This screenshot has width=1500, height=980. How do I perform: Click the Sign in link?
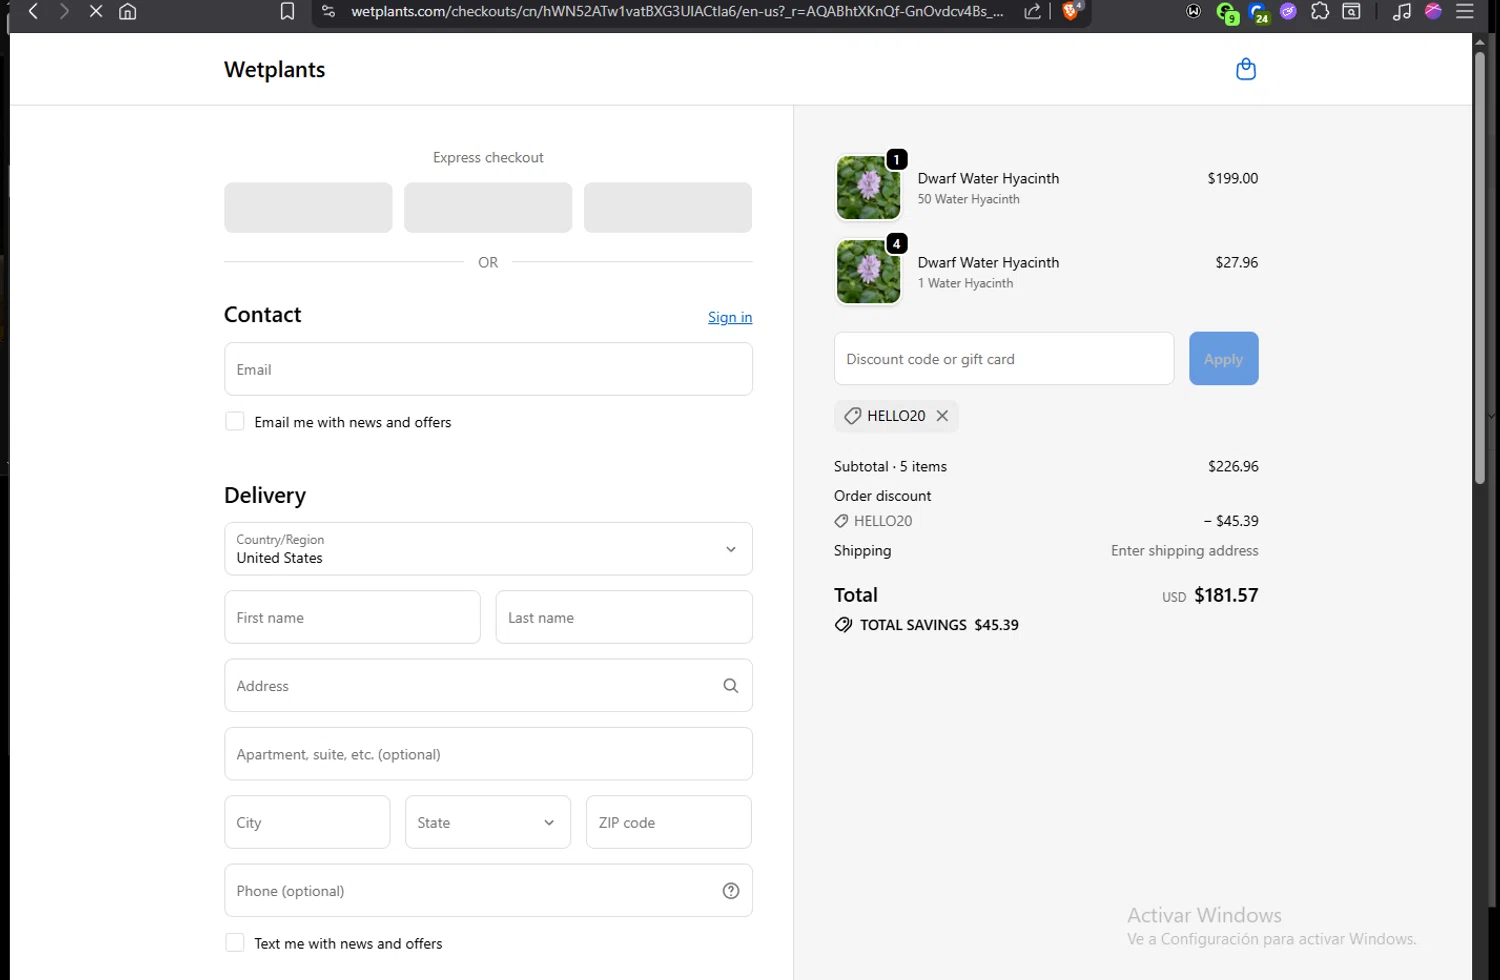730,317
